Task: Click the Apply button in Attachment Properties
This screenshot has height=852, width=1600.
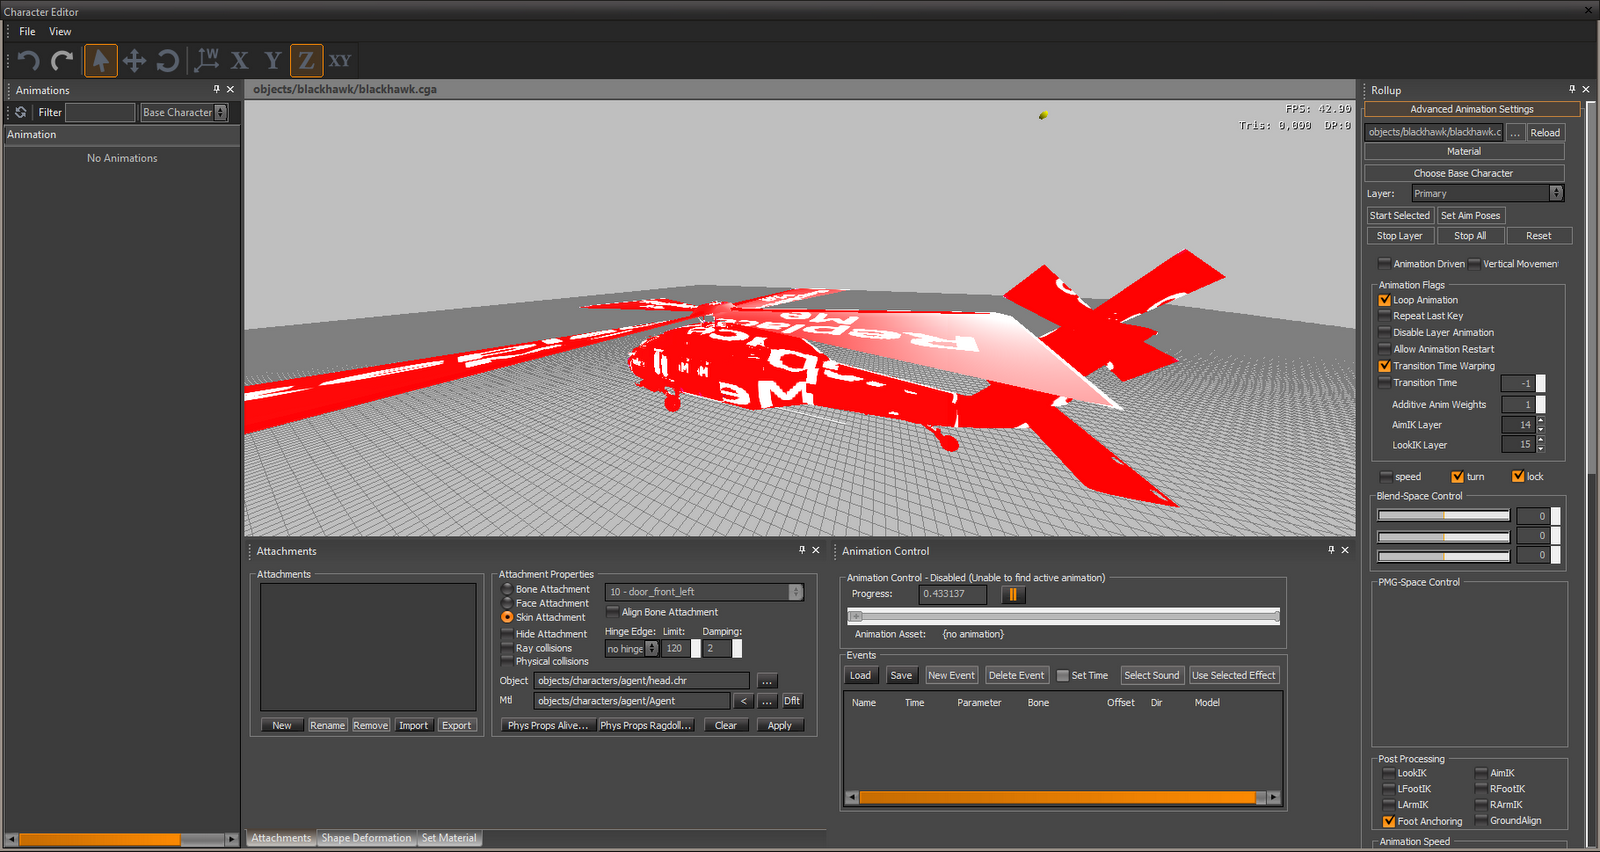Action: point(780,725)
